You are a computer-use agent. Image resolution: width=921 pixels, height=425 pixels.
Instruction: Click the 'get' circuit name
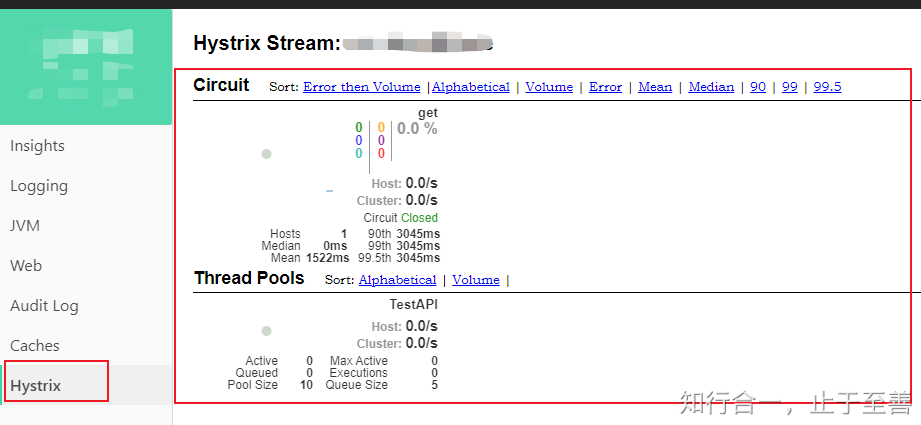pyautogui.click(x=428, y=113)
